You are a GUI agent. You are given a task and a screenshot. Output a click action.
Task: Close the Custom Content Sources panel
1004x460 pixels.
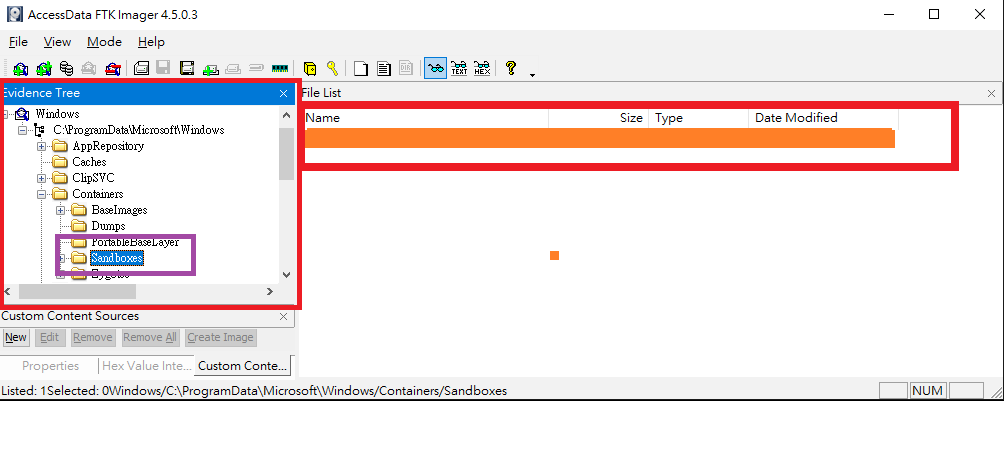pos(284,316)
